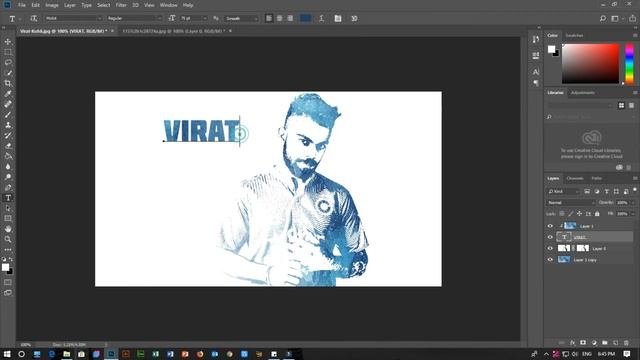Open the Properties panel icon

point(536,56)
